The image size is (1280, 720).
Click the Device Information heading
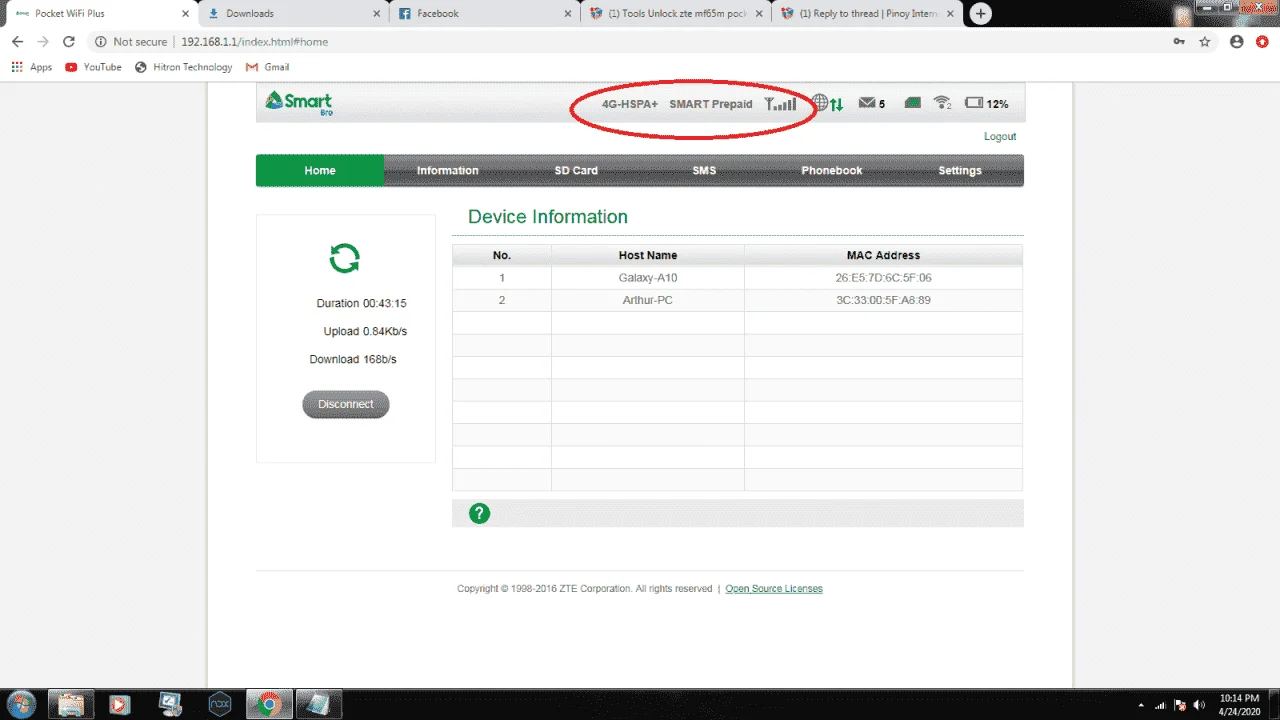548,217
